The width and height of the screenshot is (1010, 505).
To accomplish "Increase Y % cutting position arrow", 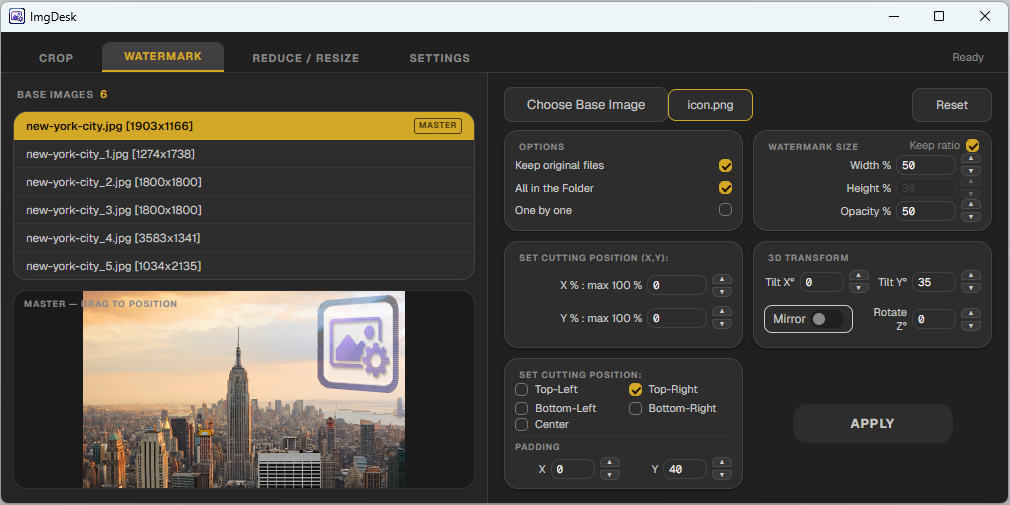I will [x=722, y=312].
